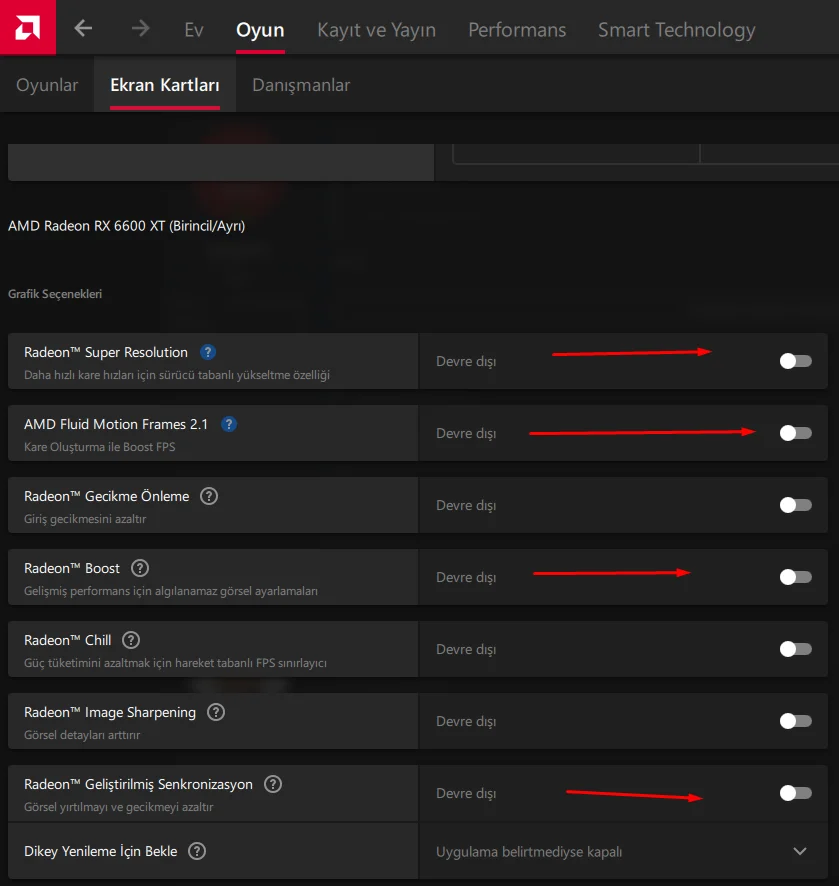Show help for Geliştirilmiş Senkronizasyon

tap(273, 784)
